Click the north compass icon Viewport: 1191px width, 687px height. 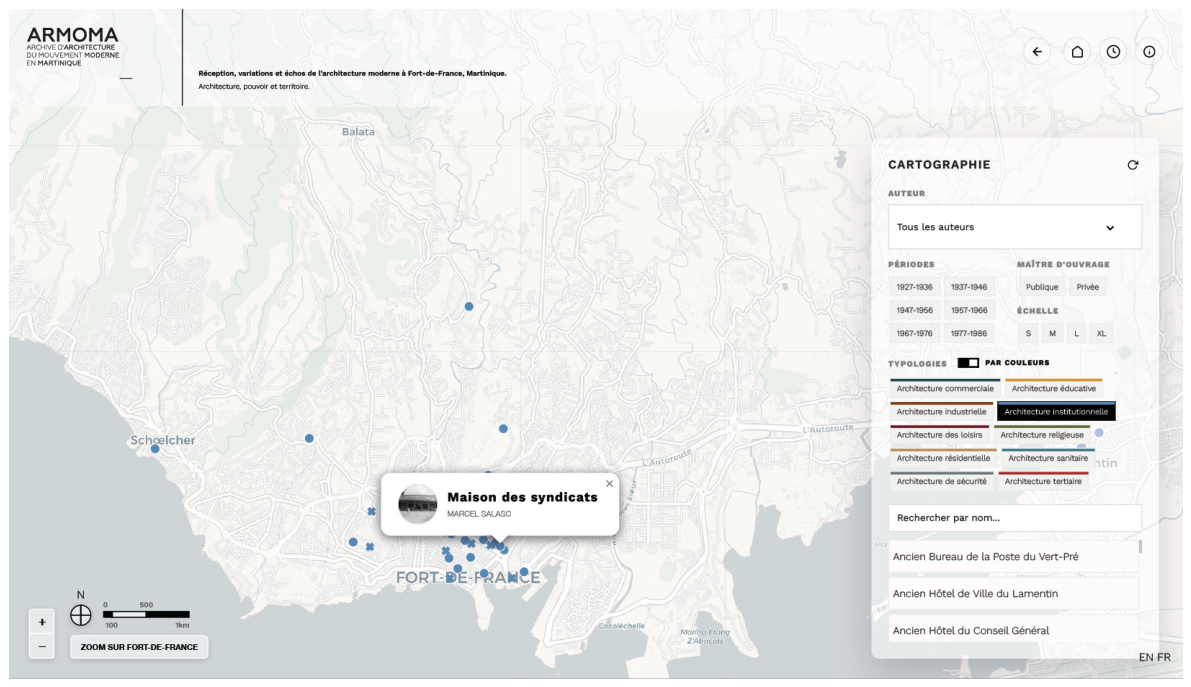tap(81, 615)
